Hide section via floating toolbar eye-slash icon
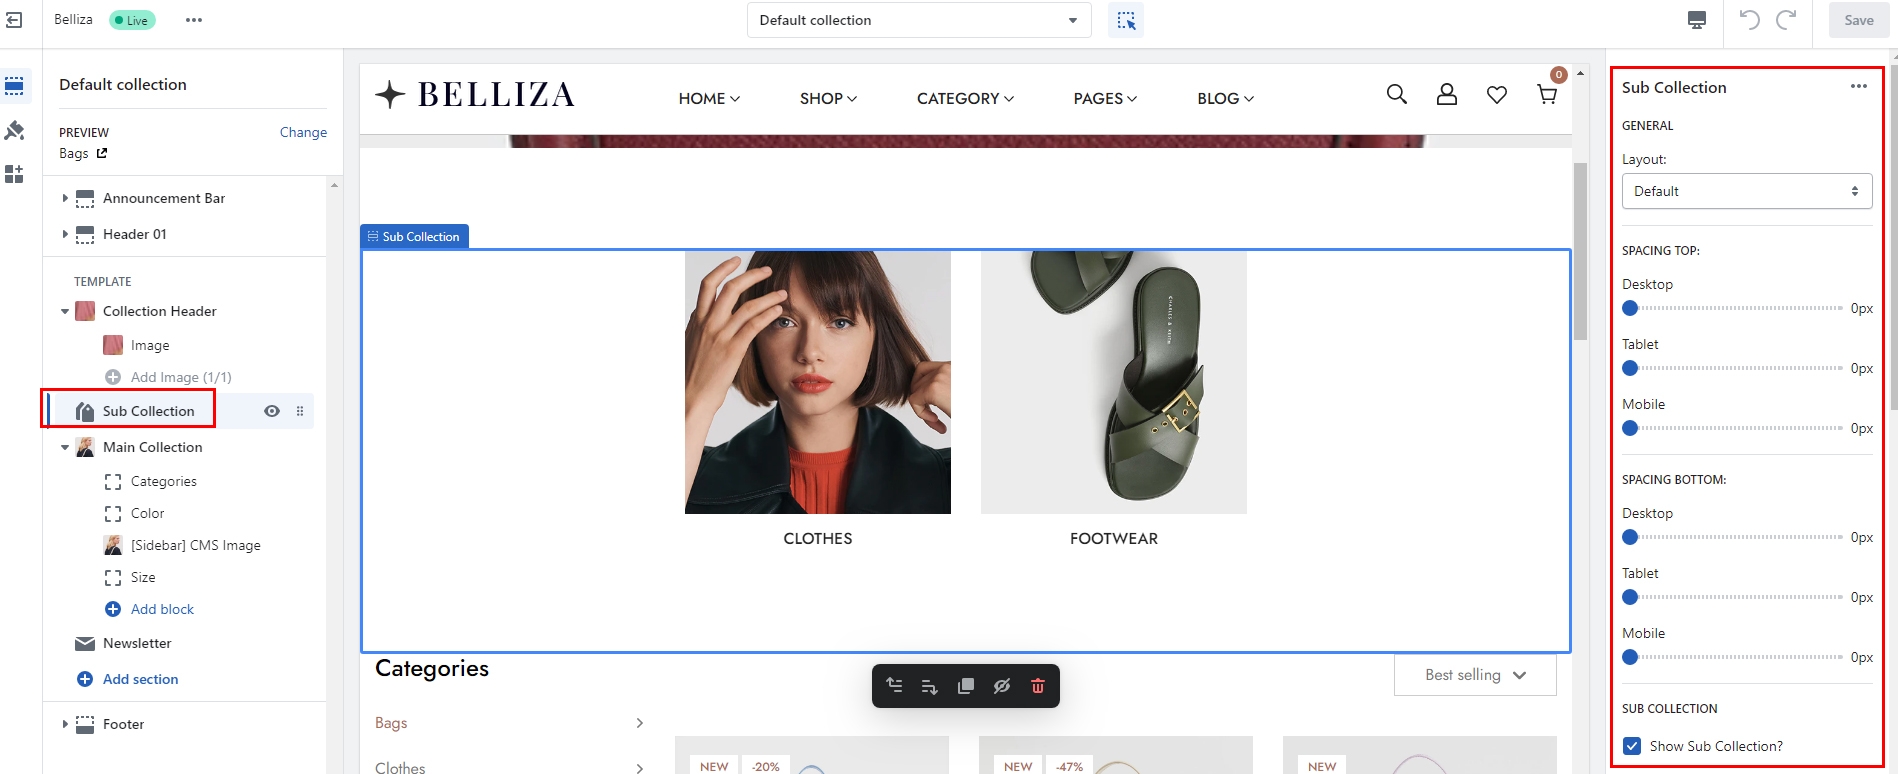Image resolution: width=1898 pixels, height=774 pixels. pyautogui.click(x=1002, y=686)
